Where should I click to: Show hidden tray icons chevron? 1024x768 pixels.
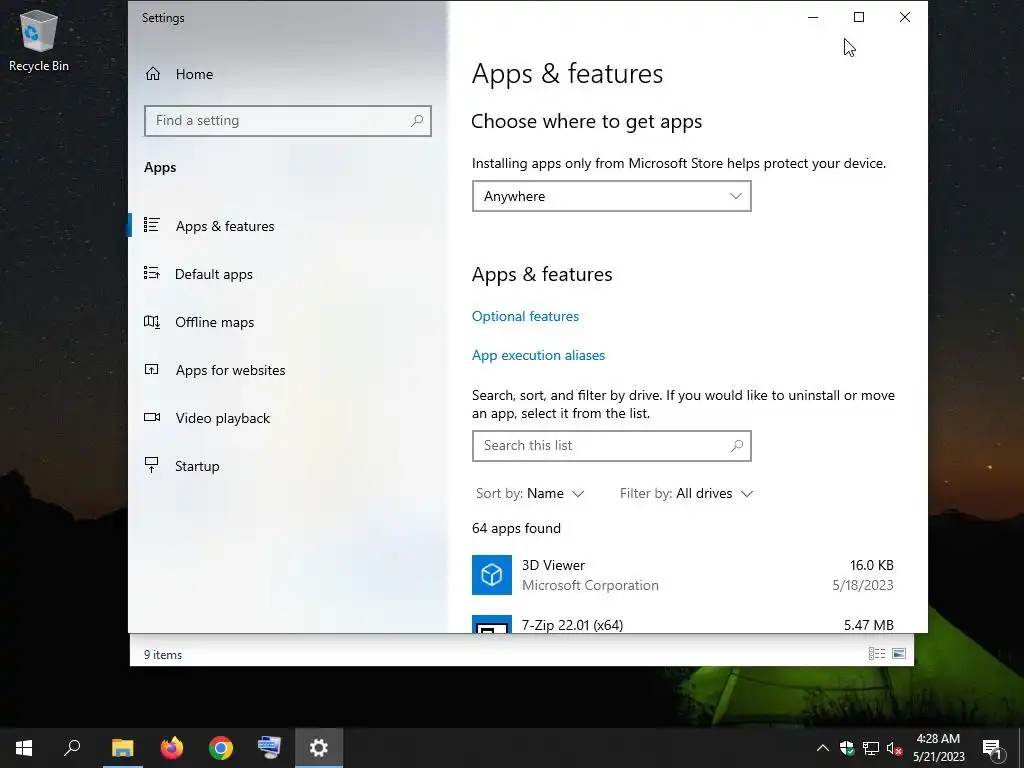(823, 748)
